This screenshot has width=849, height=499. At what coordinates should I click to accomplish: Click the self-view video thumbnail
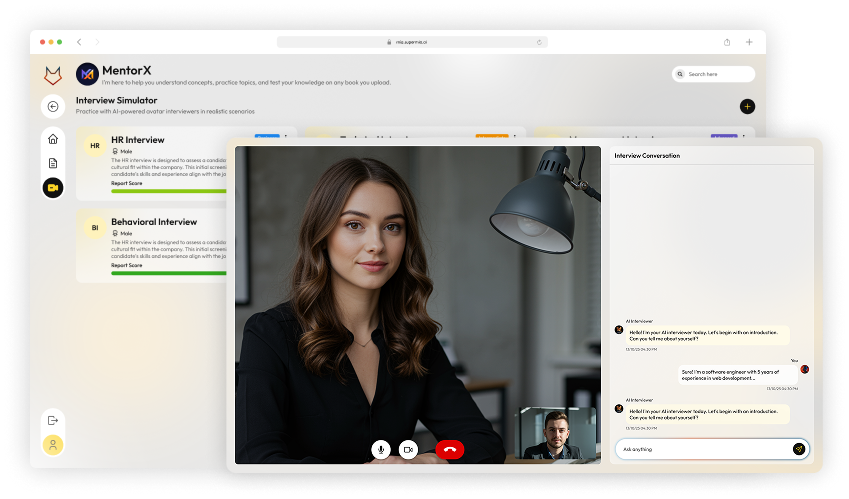pyautogui.click(x=557, y=432)
